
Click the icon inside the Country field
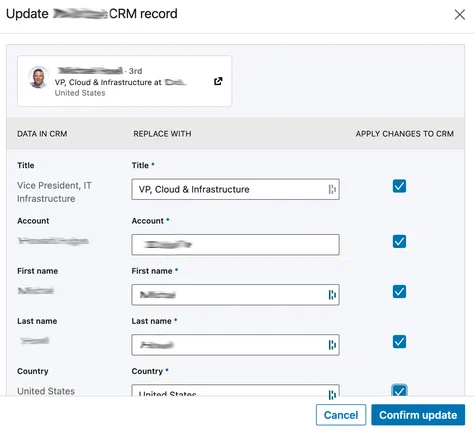click(x=332, y=394)
